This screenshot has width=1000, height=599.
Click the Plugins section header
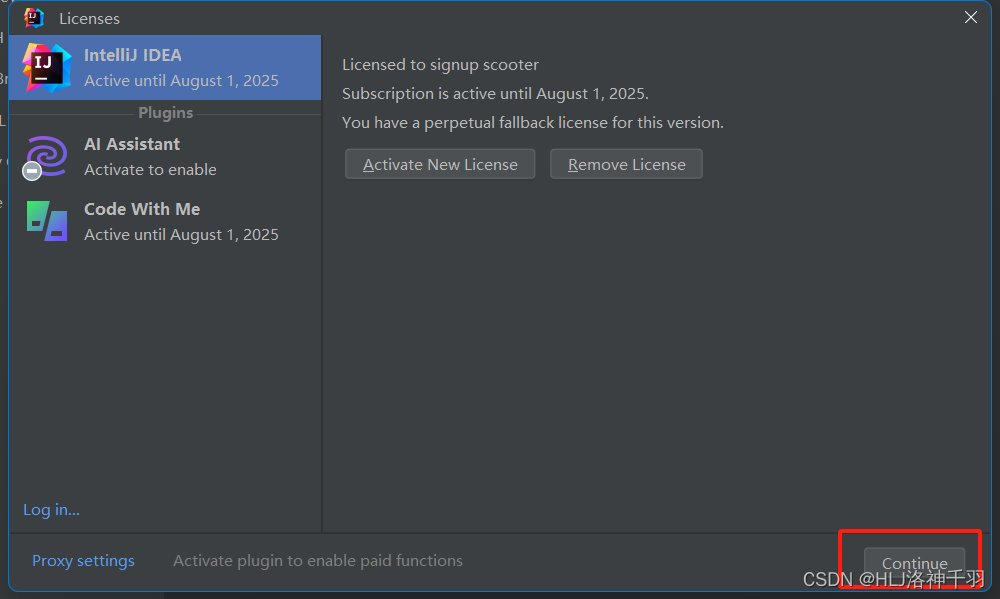(x=165, y=113)
